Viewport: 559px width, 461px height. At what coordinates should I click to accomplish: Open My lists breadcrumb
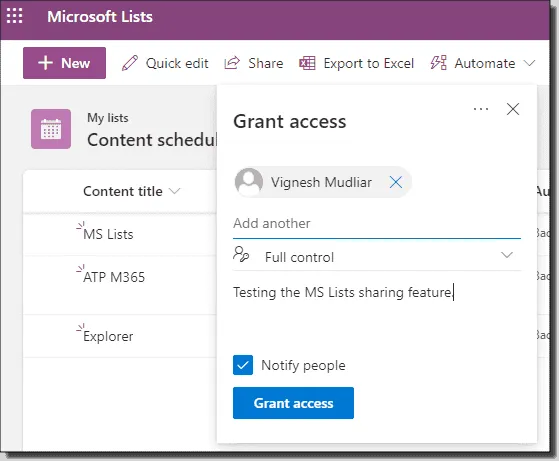click(108, 118)
